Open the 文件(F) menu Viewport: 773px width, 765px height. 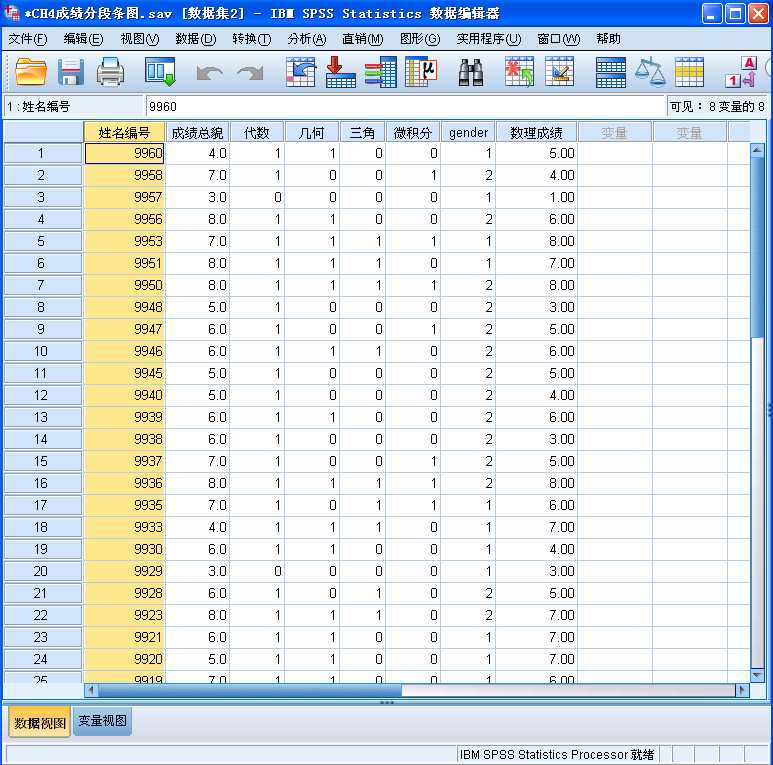click(x=28, y=39)
